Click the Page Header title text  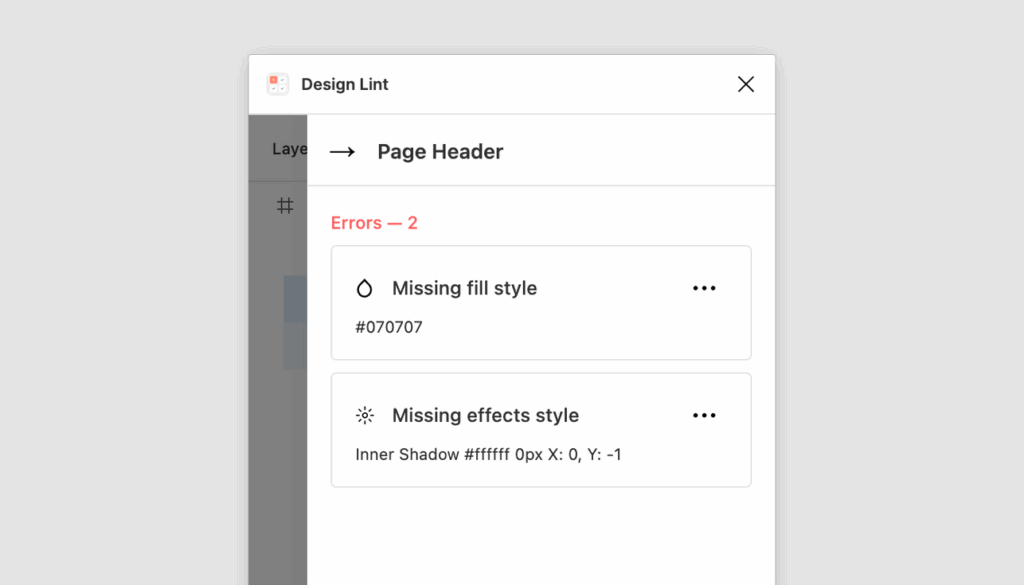point(440,151)
